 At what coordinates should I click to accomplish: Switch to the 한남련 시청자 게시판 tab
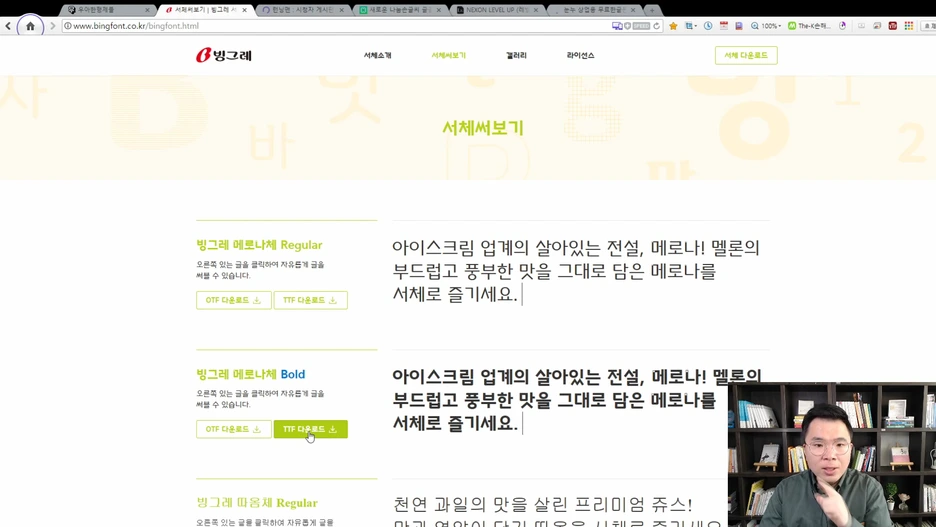[x=304, y=10]
